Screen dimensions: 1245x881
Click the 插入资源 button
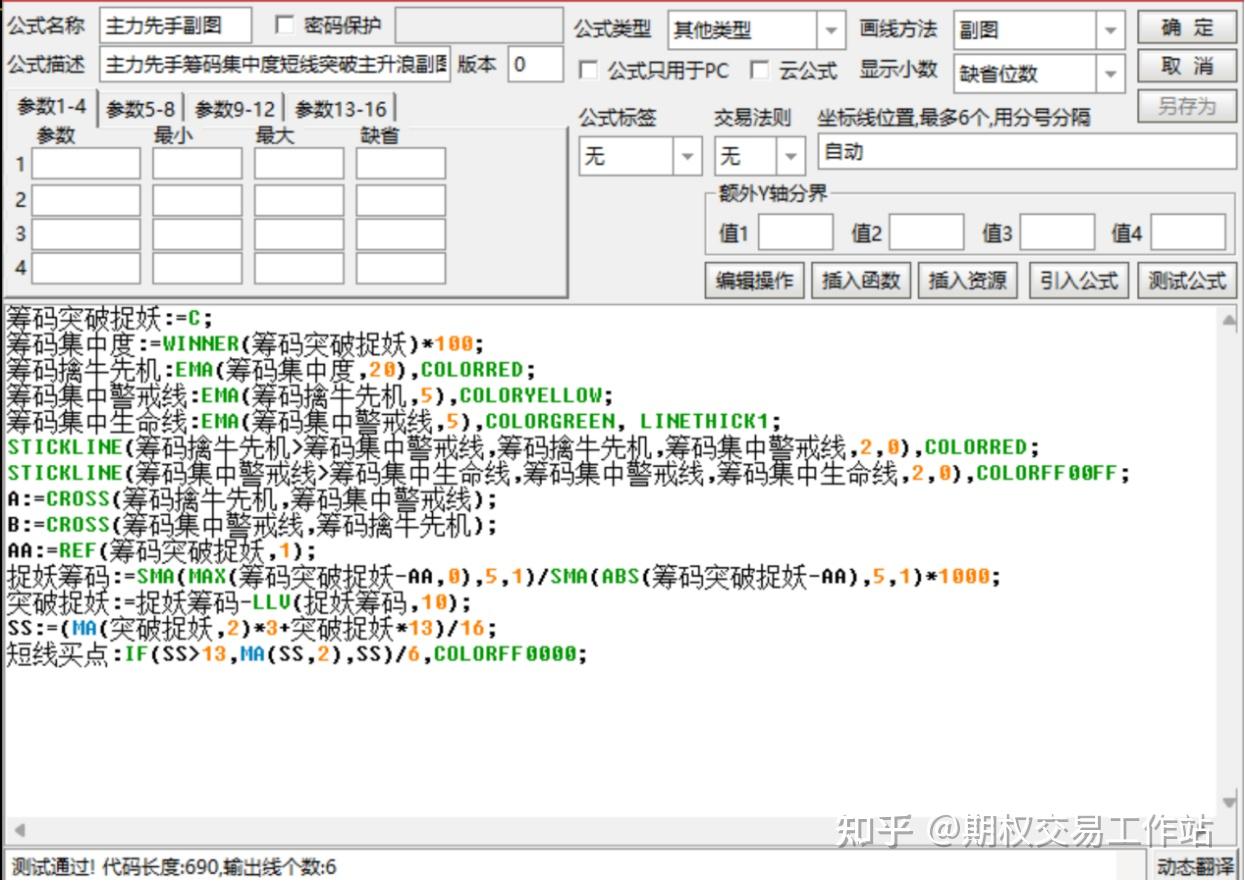click(967, 281)
